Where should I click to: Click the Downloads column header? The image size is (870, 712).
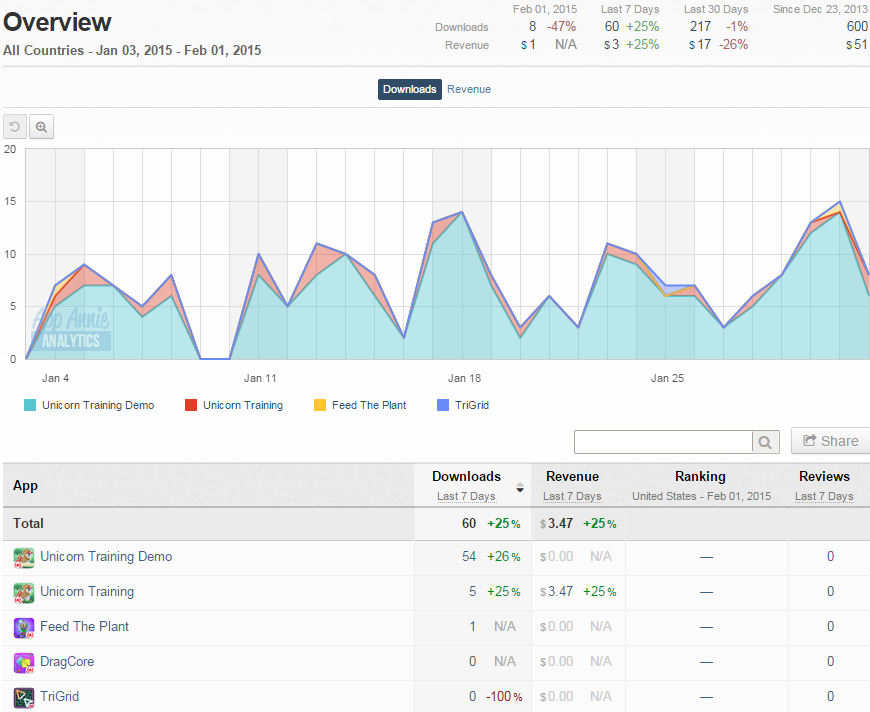(466, 476)
